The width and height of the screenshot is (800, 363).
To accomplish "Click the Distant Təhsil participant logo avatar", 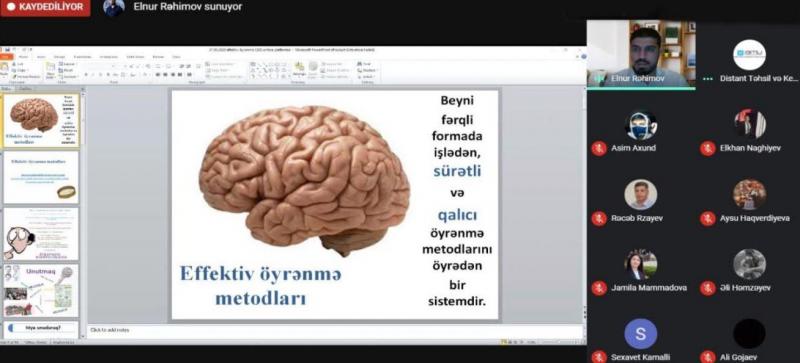I will tap(749, 55).
